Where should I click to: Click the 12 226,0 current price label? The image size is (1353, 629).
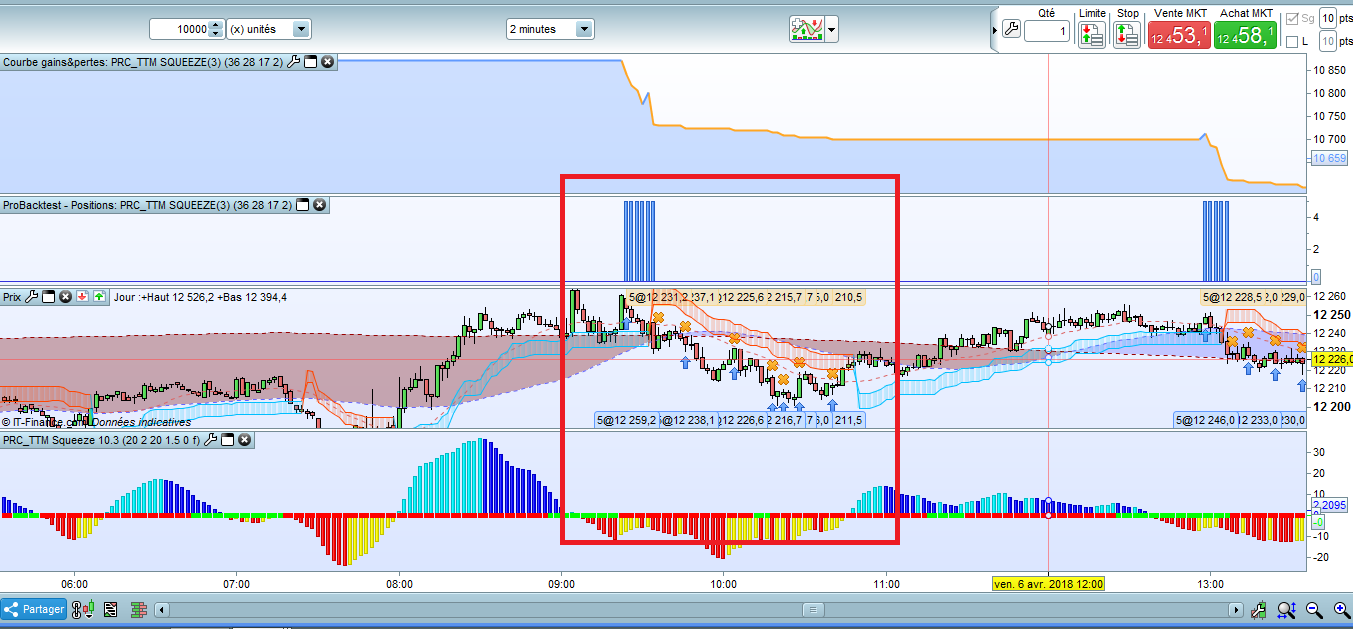(1331, 360)
